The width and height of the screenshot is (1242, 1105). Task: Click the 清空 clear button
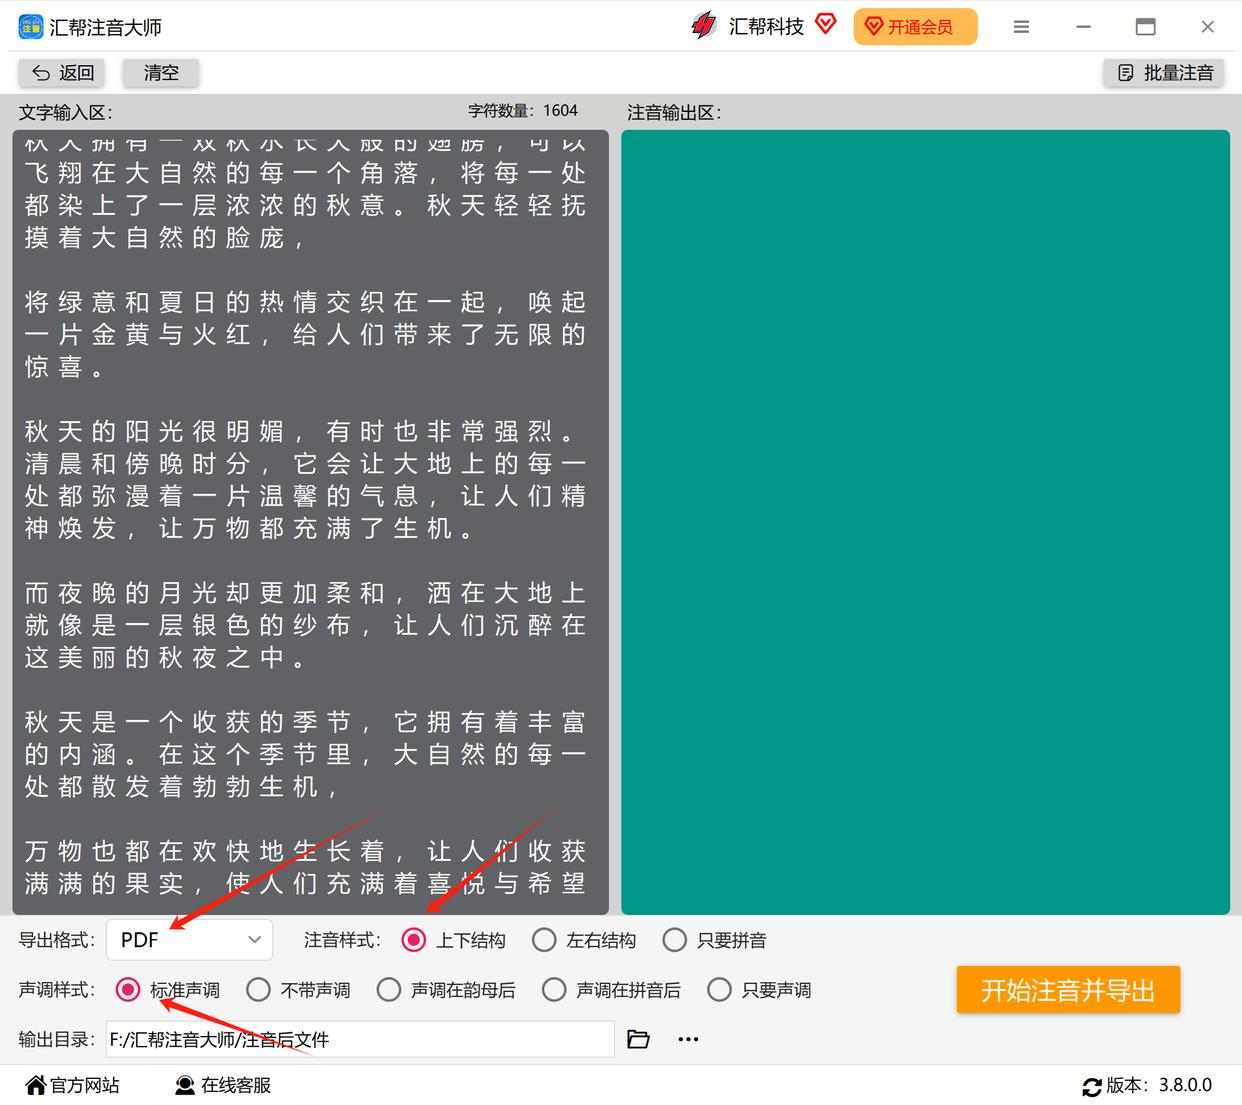(161, 73)
